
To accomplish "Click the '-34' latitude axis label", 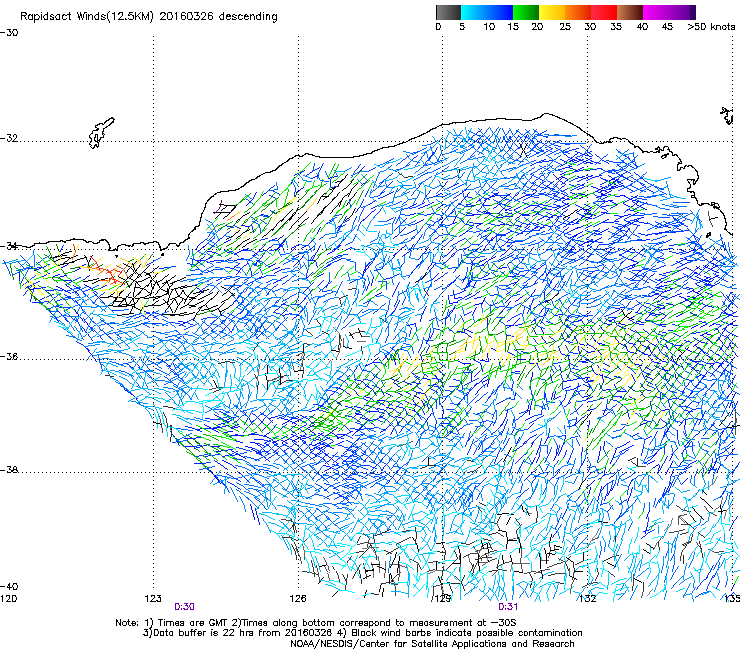I will coord(9,246).
